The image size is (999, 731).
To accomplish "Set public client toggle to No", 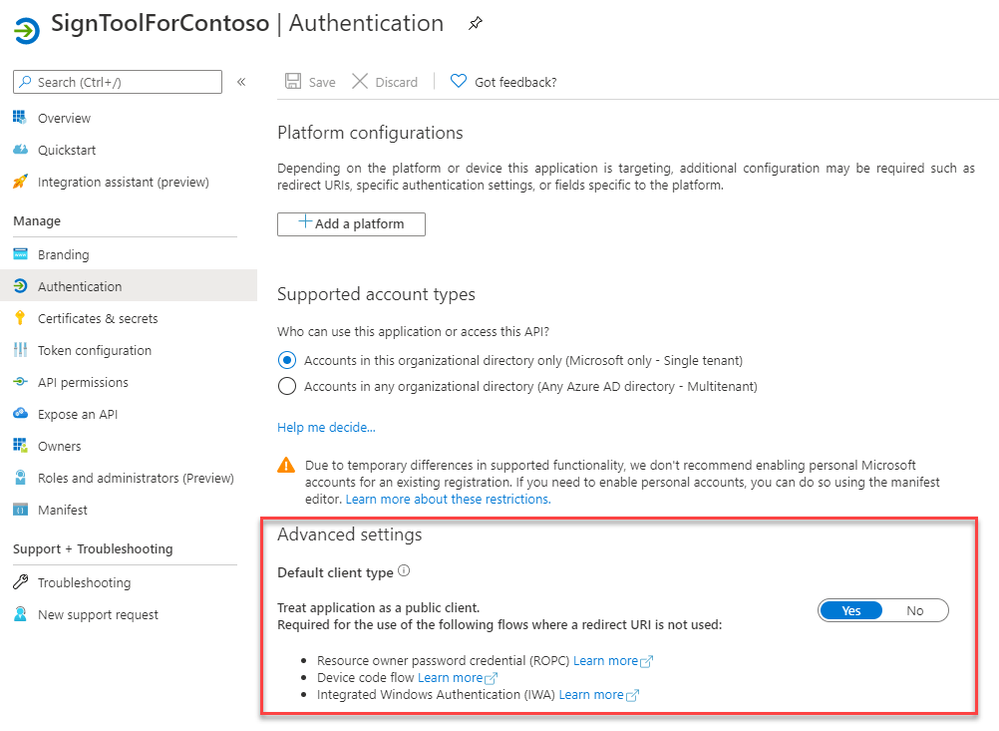I will coord(915,611).
